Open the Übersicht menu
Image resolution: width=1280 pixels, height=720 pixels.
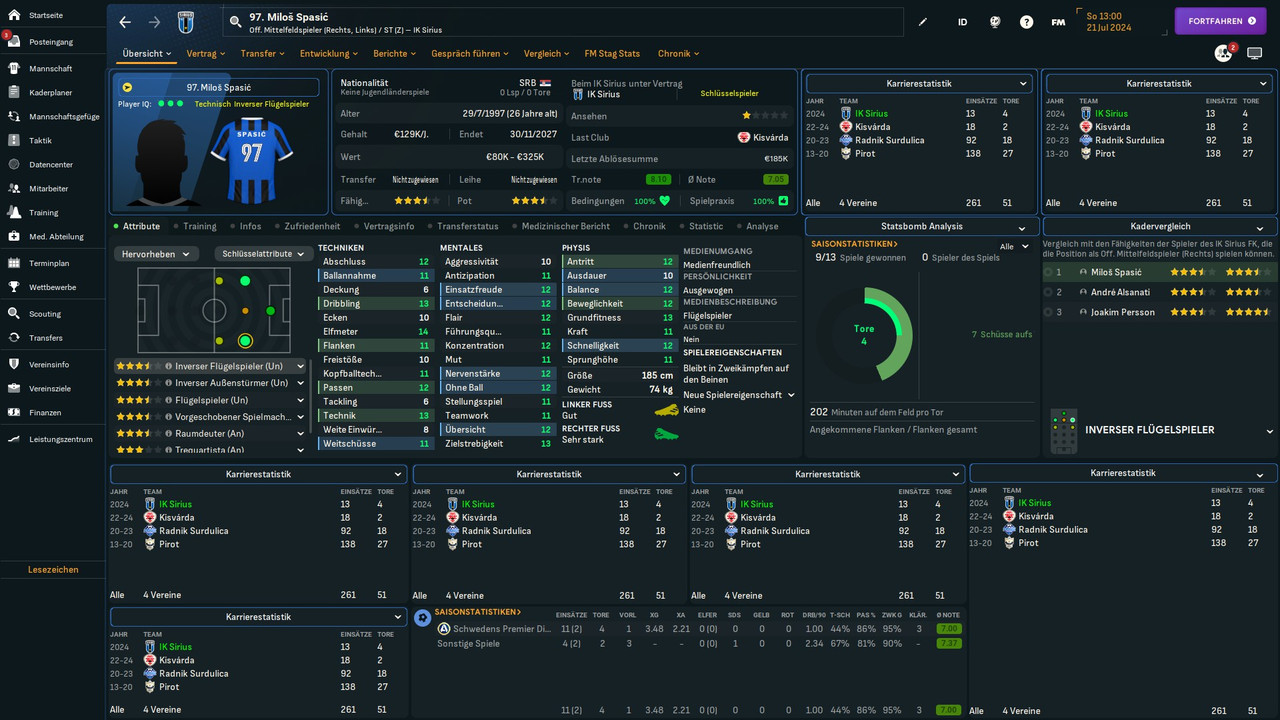coord(146,54)
